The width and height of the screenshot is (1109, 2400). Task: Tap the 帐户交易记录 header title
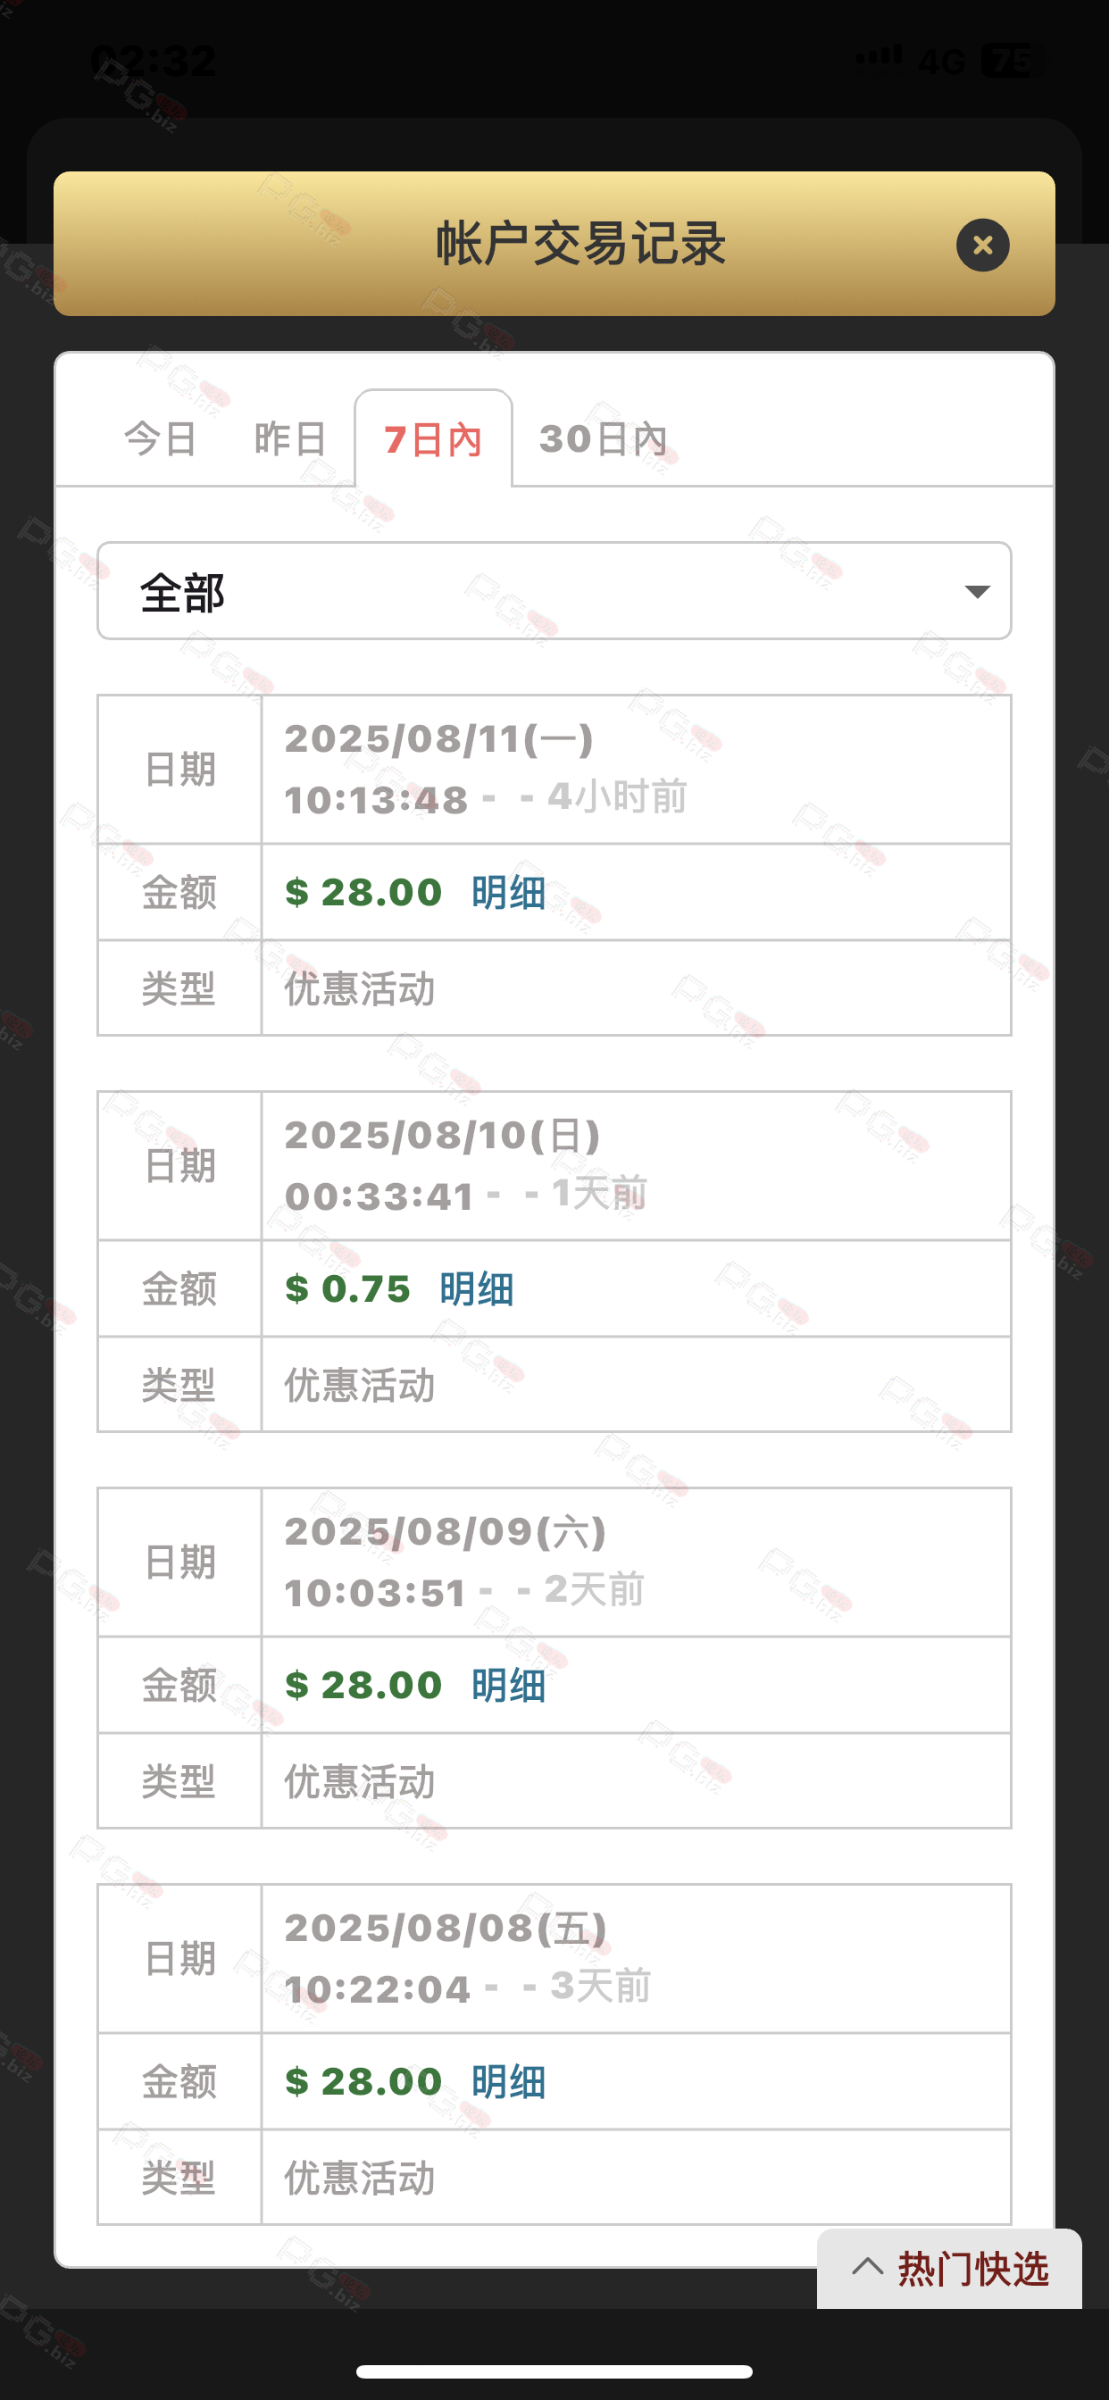coord(580,244)
